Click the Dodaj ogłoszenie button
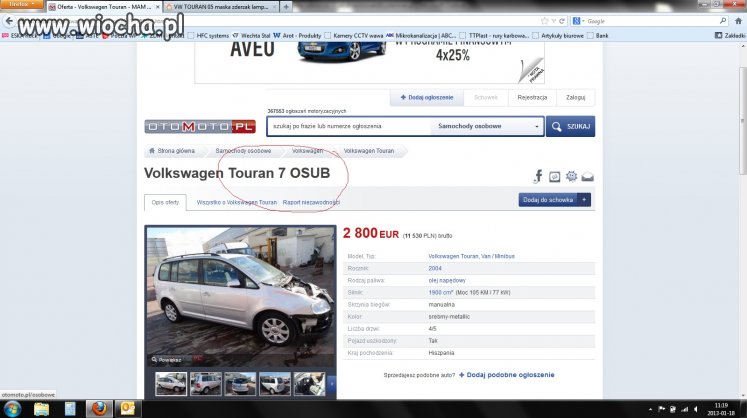Image resolution: width=747 pixels, height=418 pixels. (x=426, y=97)
